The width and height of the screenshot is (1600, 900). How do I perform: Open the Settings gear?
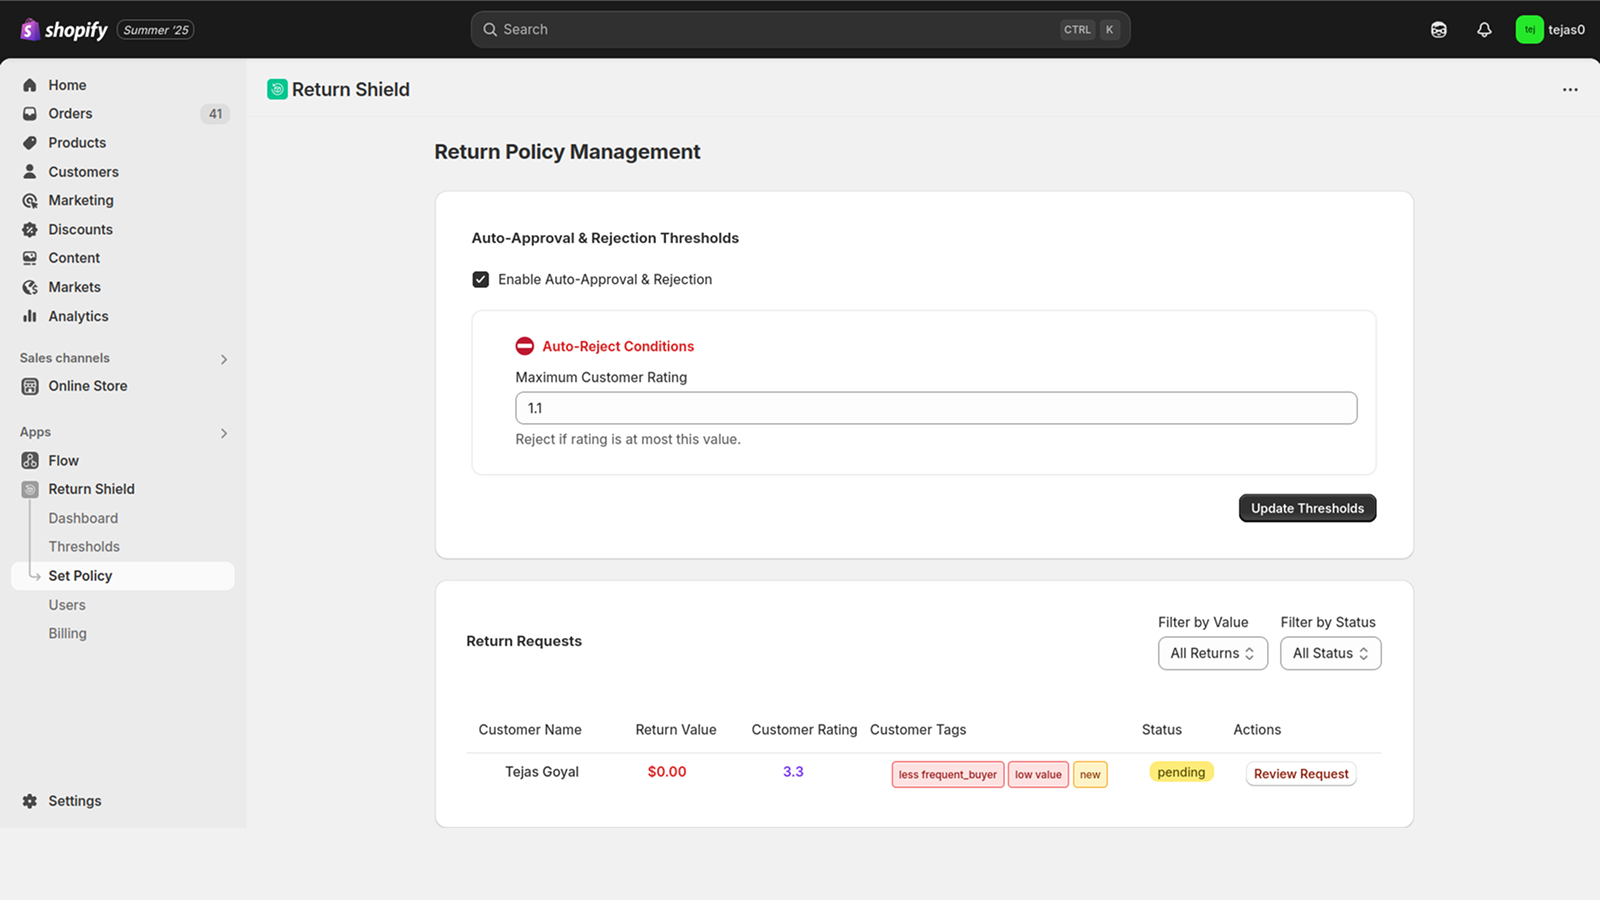[30, 800]
